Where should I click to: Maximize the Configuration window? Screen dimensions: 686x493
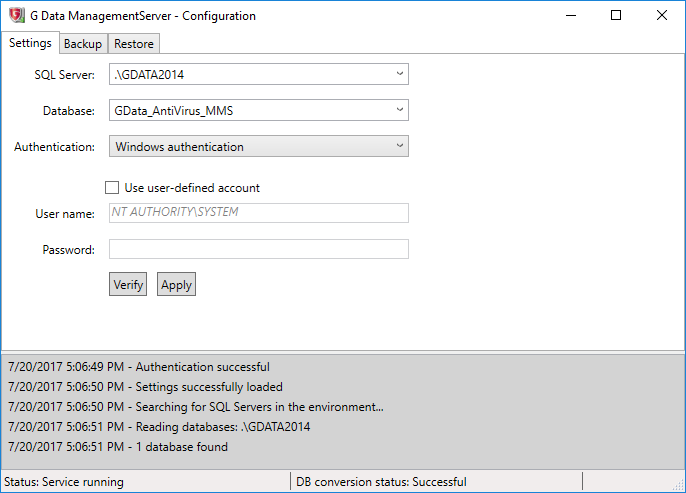(x=616, y=15)
